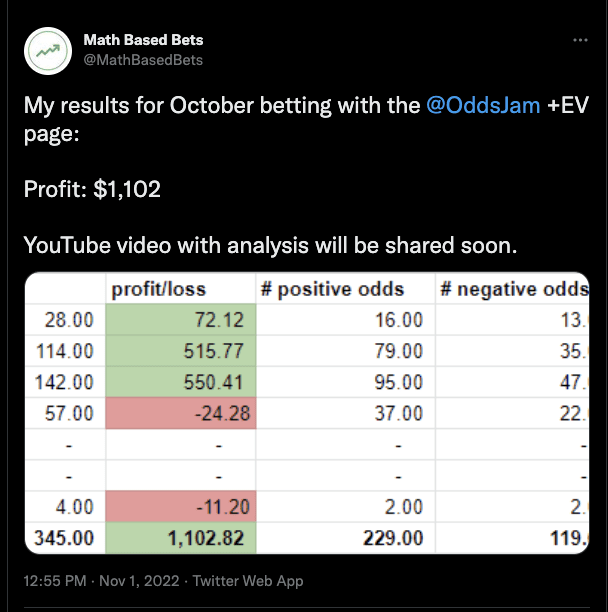608x612 pixels.
Task: Follow the @OddsJam mention link
Action: [x=483, y=105]
